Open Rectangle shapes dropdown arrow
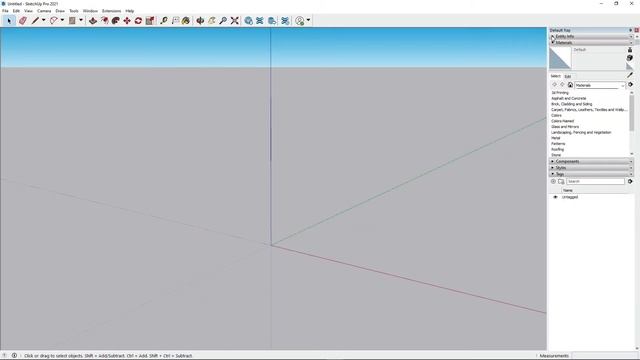The width and height of the screenshot is (640, 360). (81, 20)
